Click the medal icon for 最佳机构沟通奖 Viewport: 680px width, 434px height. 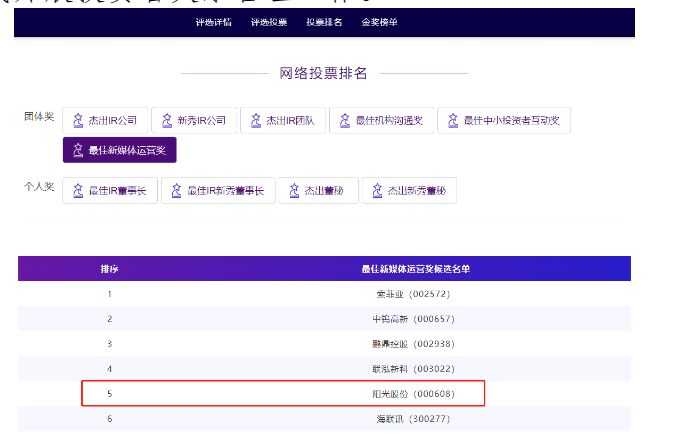(344, 121)
